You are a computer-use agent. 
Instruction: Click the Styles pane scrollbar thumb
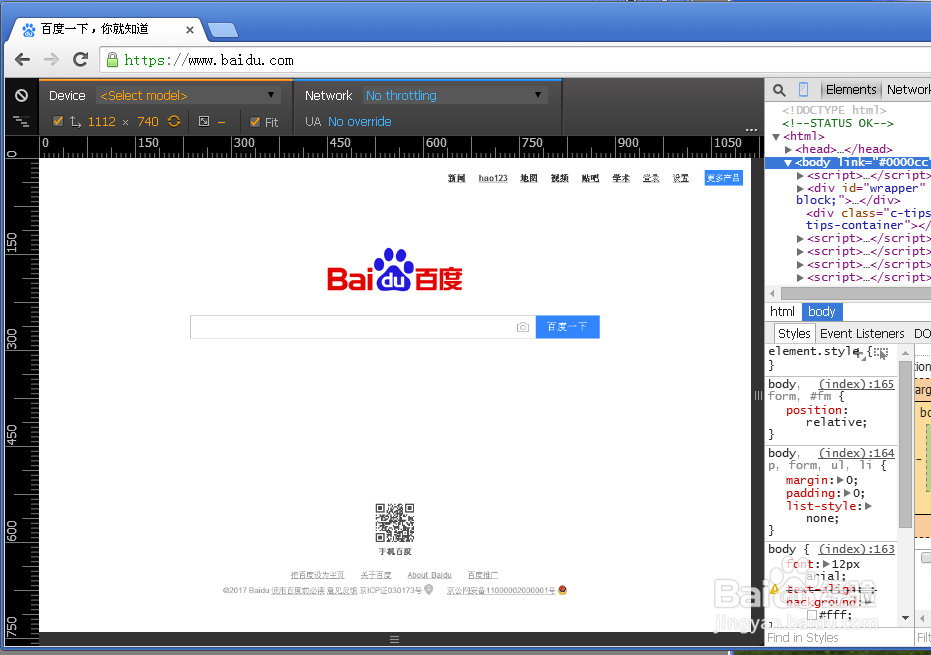[x=905, y=444]
